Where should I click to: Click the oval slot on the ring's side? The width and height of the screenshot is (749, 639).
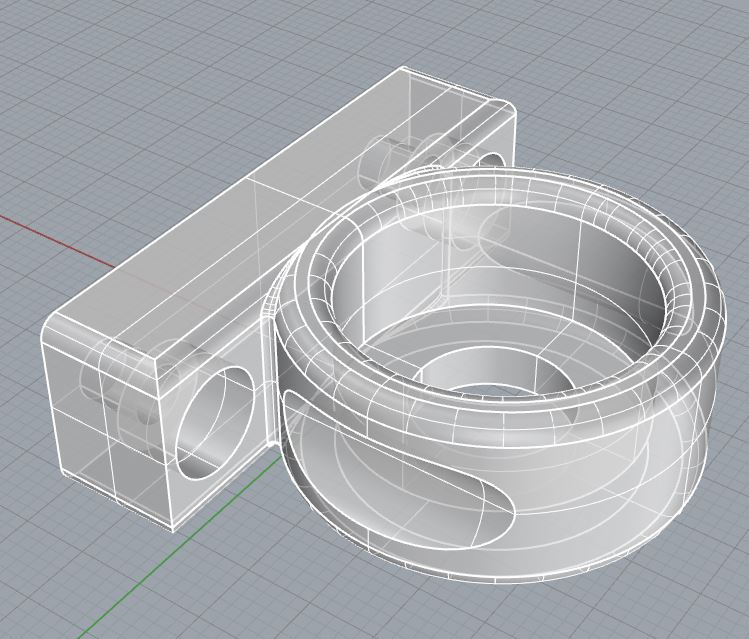[x=399, y=470]
